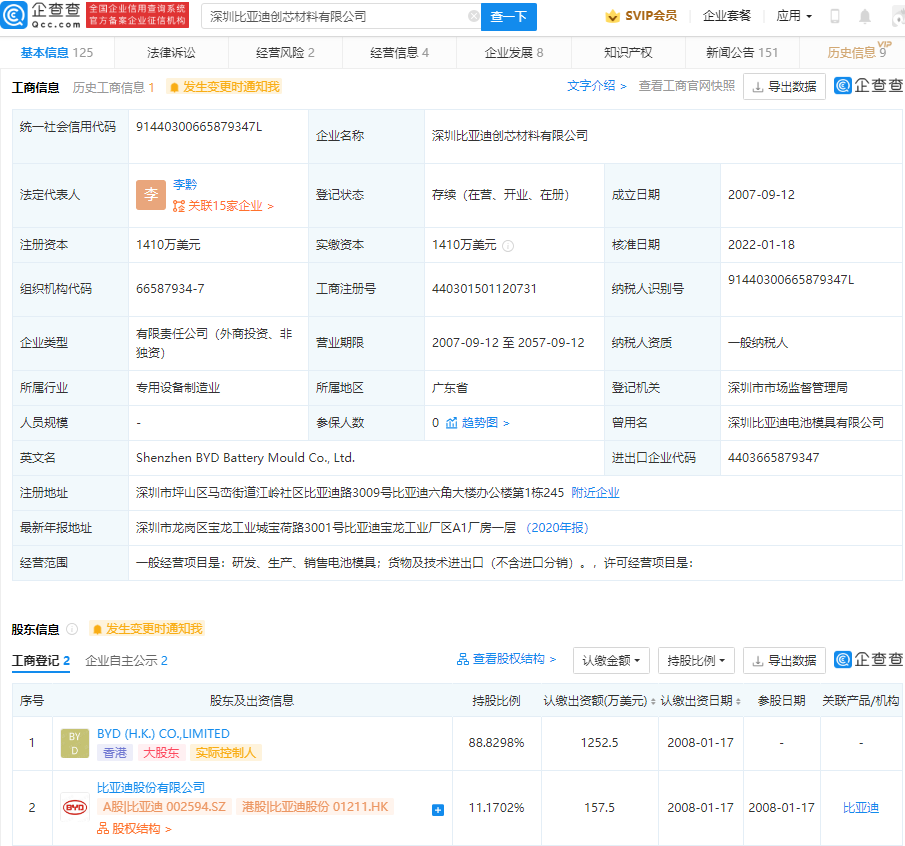
Task: Click 发生变更时通知我 beside 股东信息
Action: click(x=147, y=628)
